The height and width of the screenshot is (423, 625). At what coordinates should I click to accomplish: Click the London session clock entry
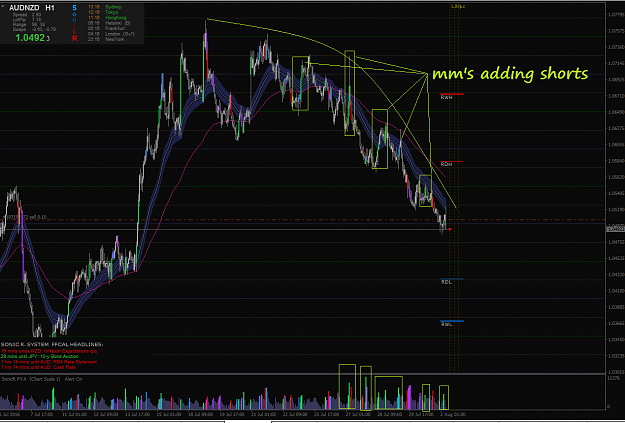[111, 34]
